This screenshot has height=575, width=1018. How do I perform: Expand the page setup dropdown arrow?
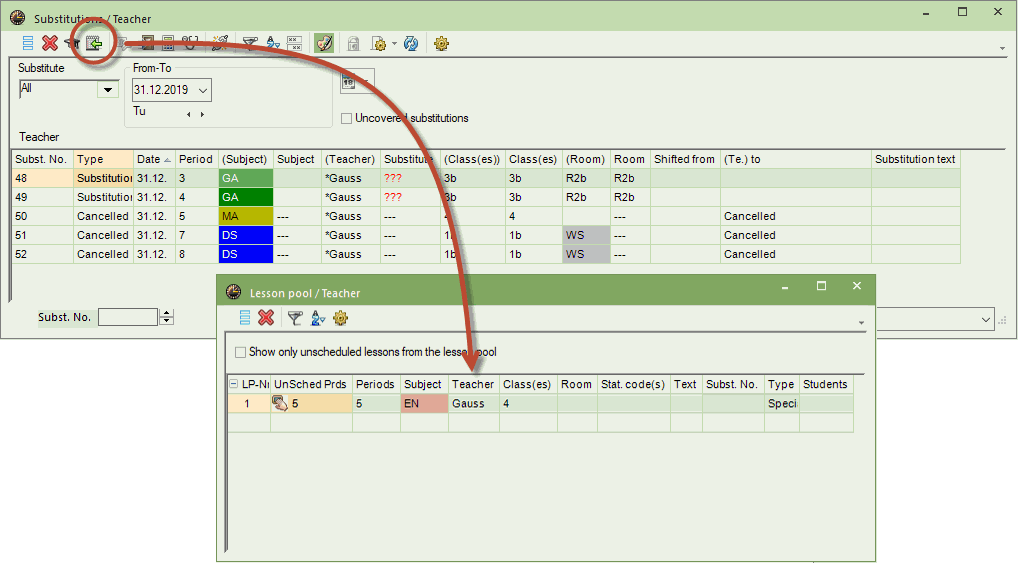coord(394,44)
